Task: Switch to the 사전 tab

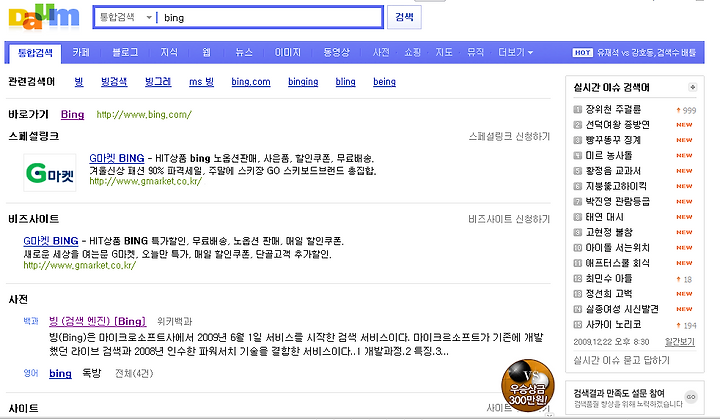Action: tap(381, 52)
